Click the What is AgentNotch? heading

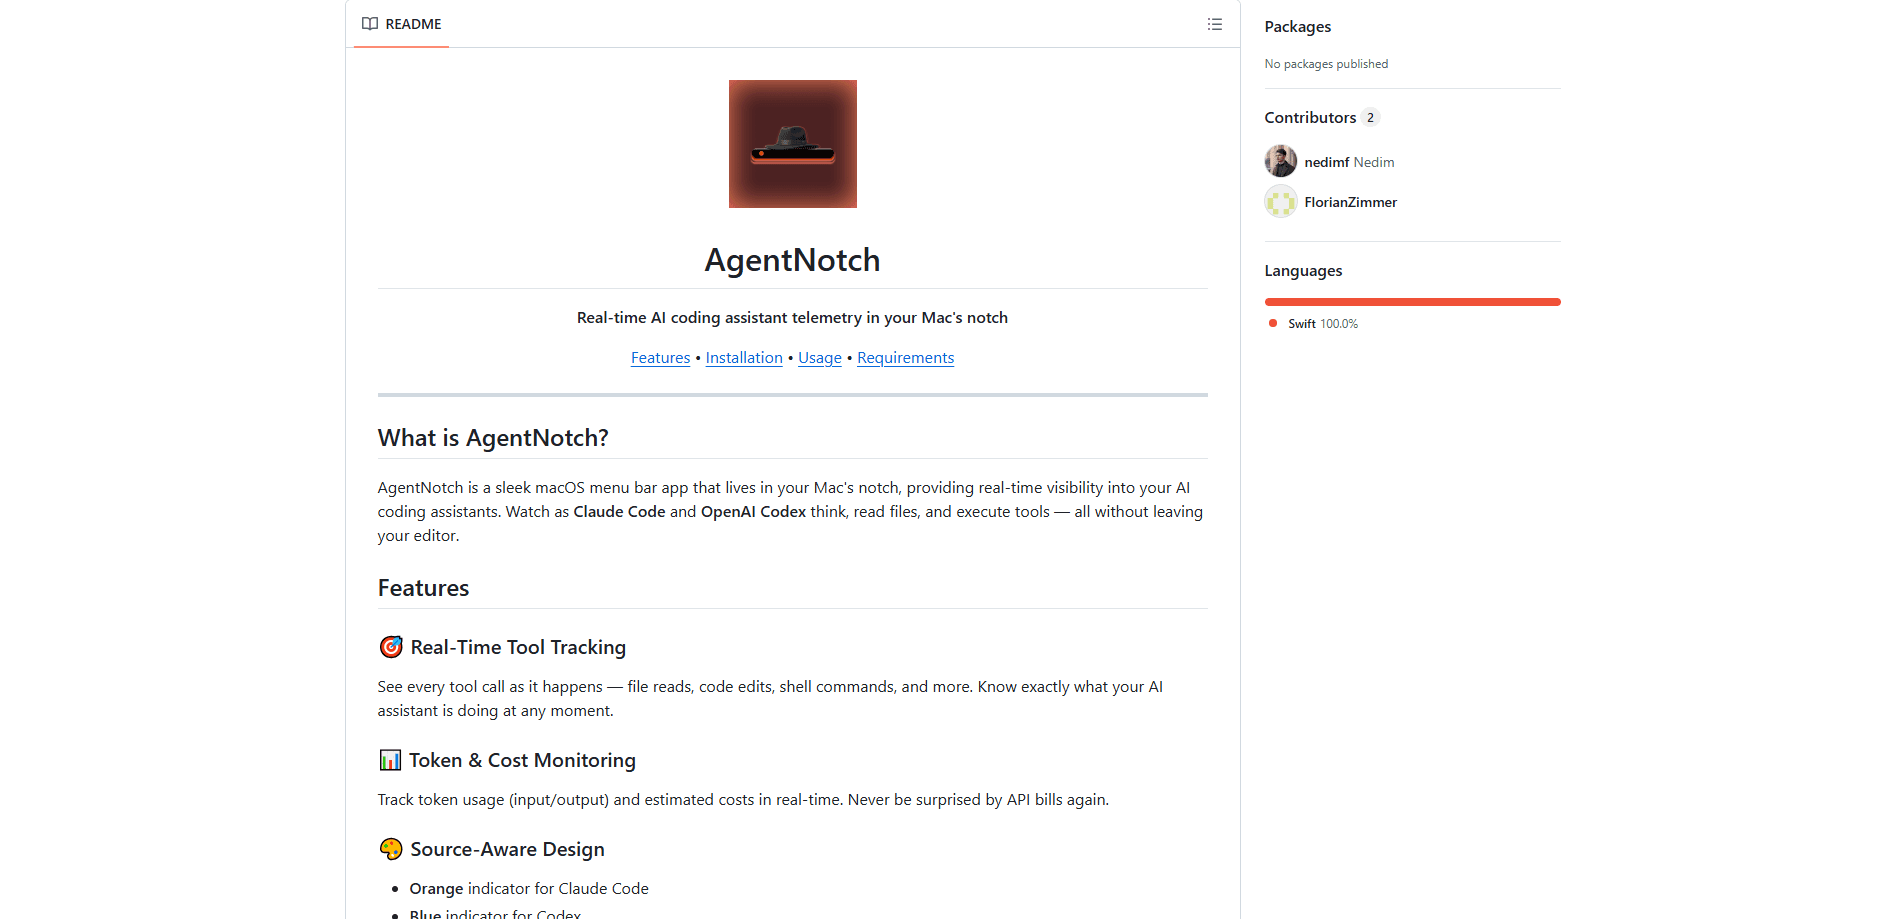click(493, 438)
